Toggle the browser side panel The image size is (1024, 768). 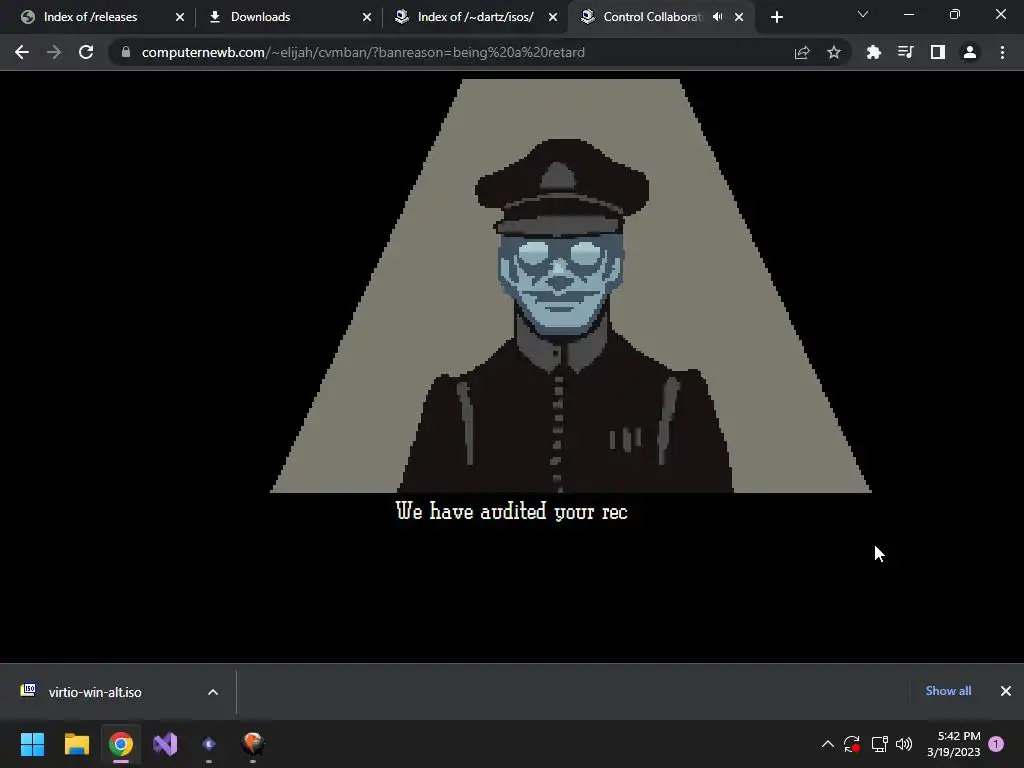click(x=937, y=52)
